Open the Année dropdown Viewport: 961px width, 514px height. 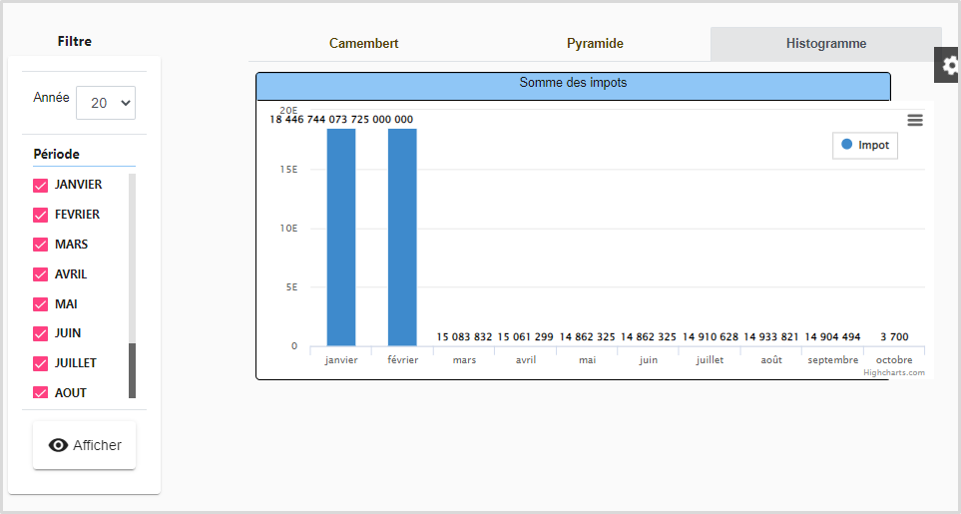(106, 103)
